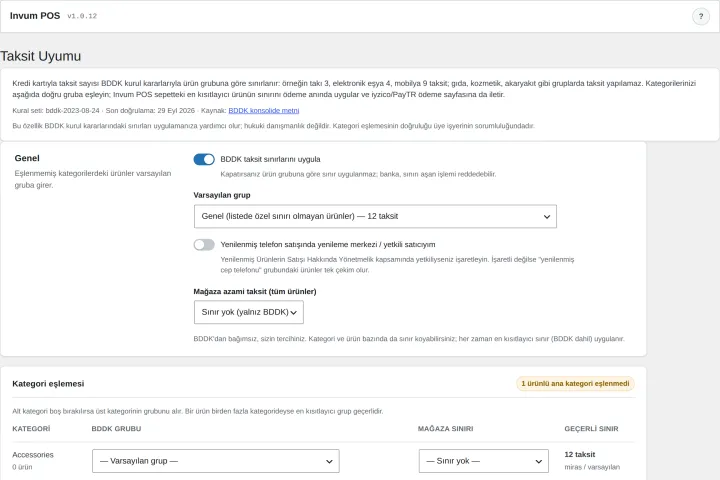Toggle BDDK taksit sınırlarını uygula switch
720x480 pixels.
click(204, 159)
